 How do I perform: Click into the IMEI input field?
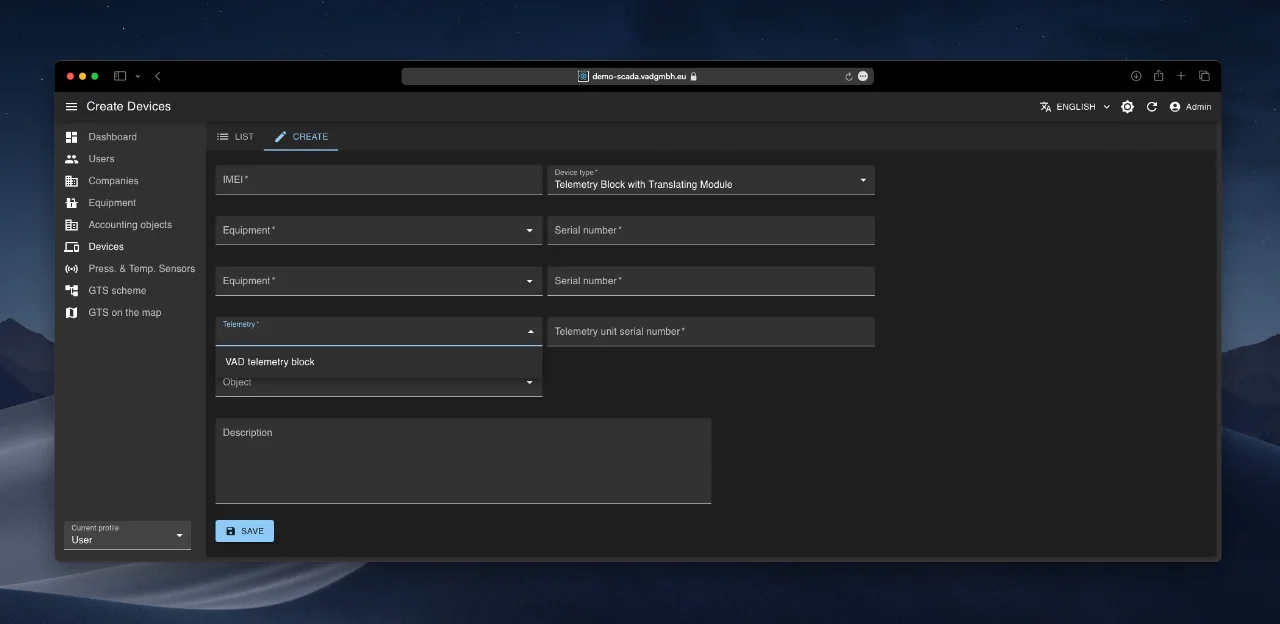click(378, 180)
